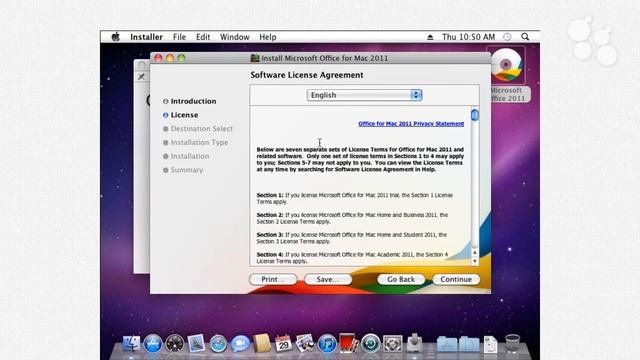Open the Window menu

point(235,37)
